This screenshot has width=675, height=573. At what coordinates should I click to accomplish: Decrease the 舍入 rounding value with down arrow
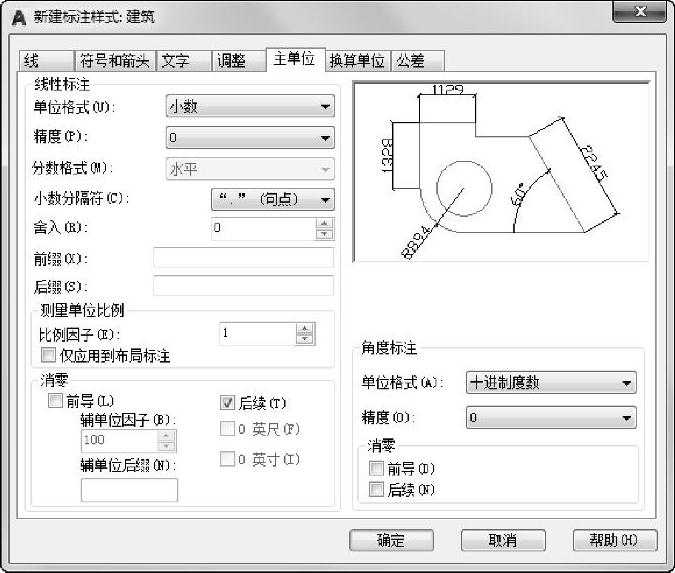point(324,234)
